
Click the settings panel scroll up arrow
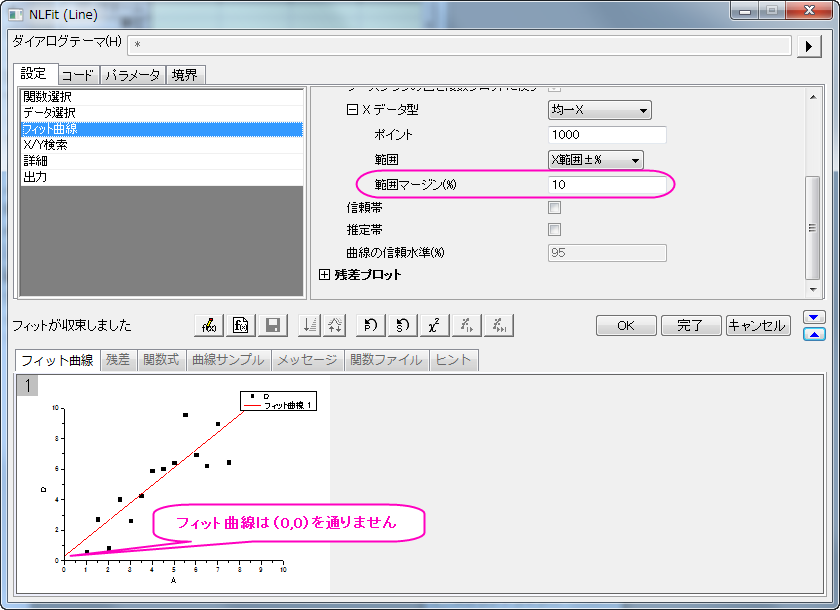pos(813,97)
